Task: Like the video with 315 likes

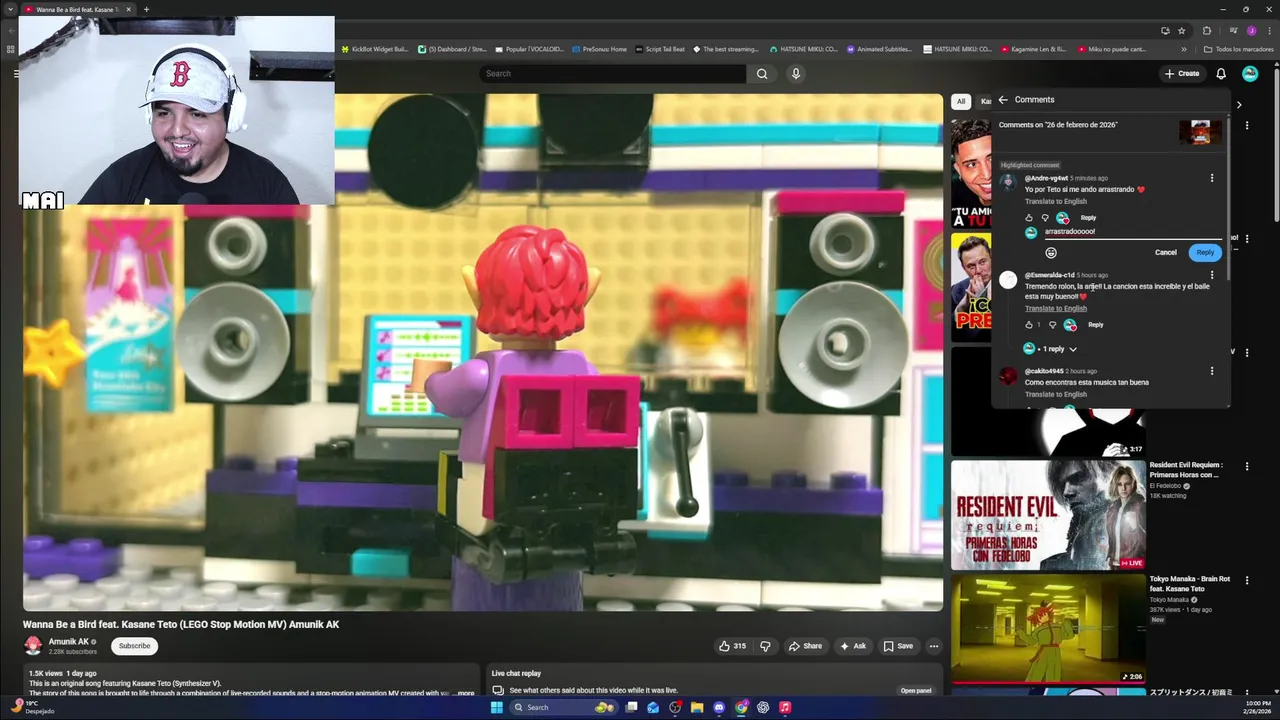Action: click(733, 646)
